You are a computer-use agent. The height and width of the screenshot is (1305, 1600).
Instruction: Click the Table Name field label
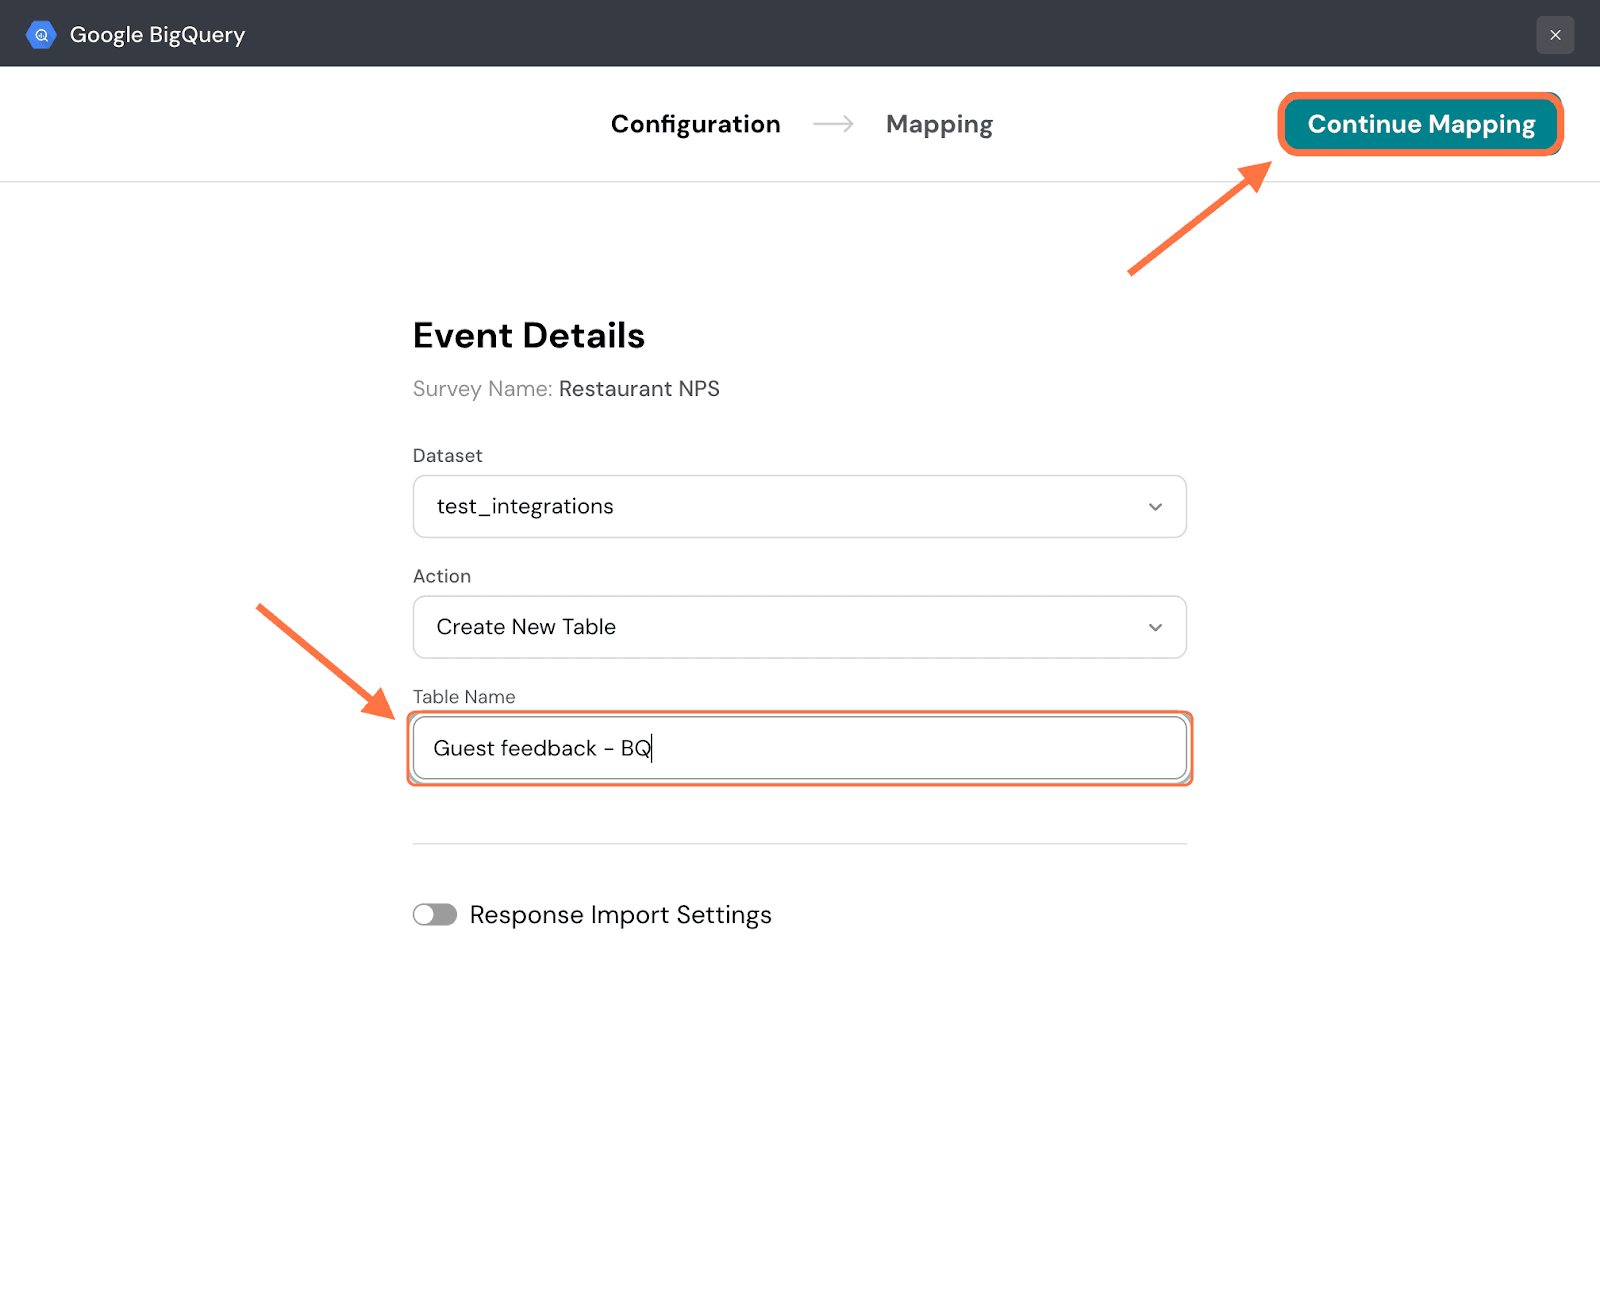tap(464, 697)
